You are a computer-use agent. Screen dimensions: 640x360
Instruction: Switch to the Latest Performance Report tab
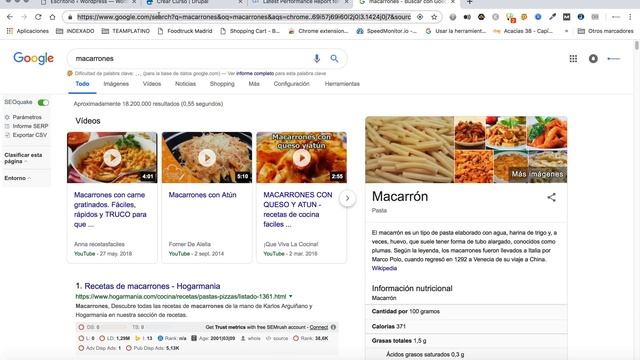[300, 2]
